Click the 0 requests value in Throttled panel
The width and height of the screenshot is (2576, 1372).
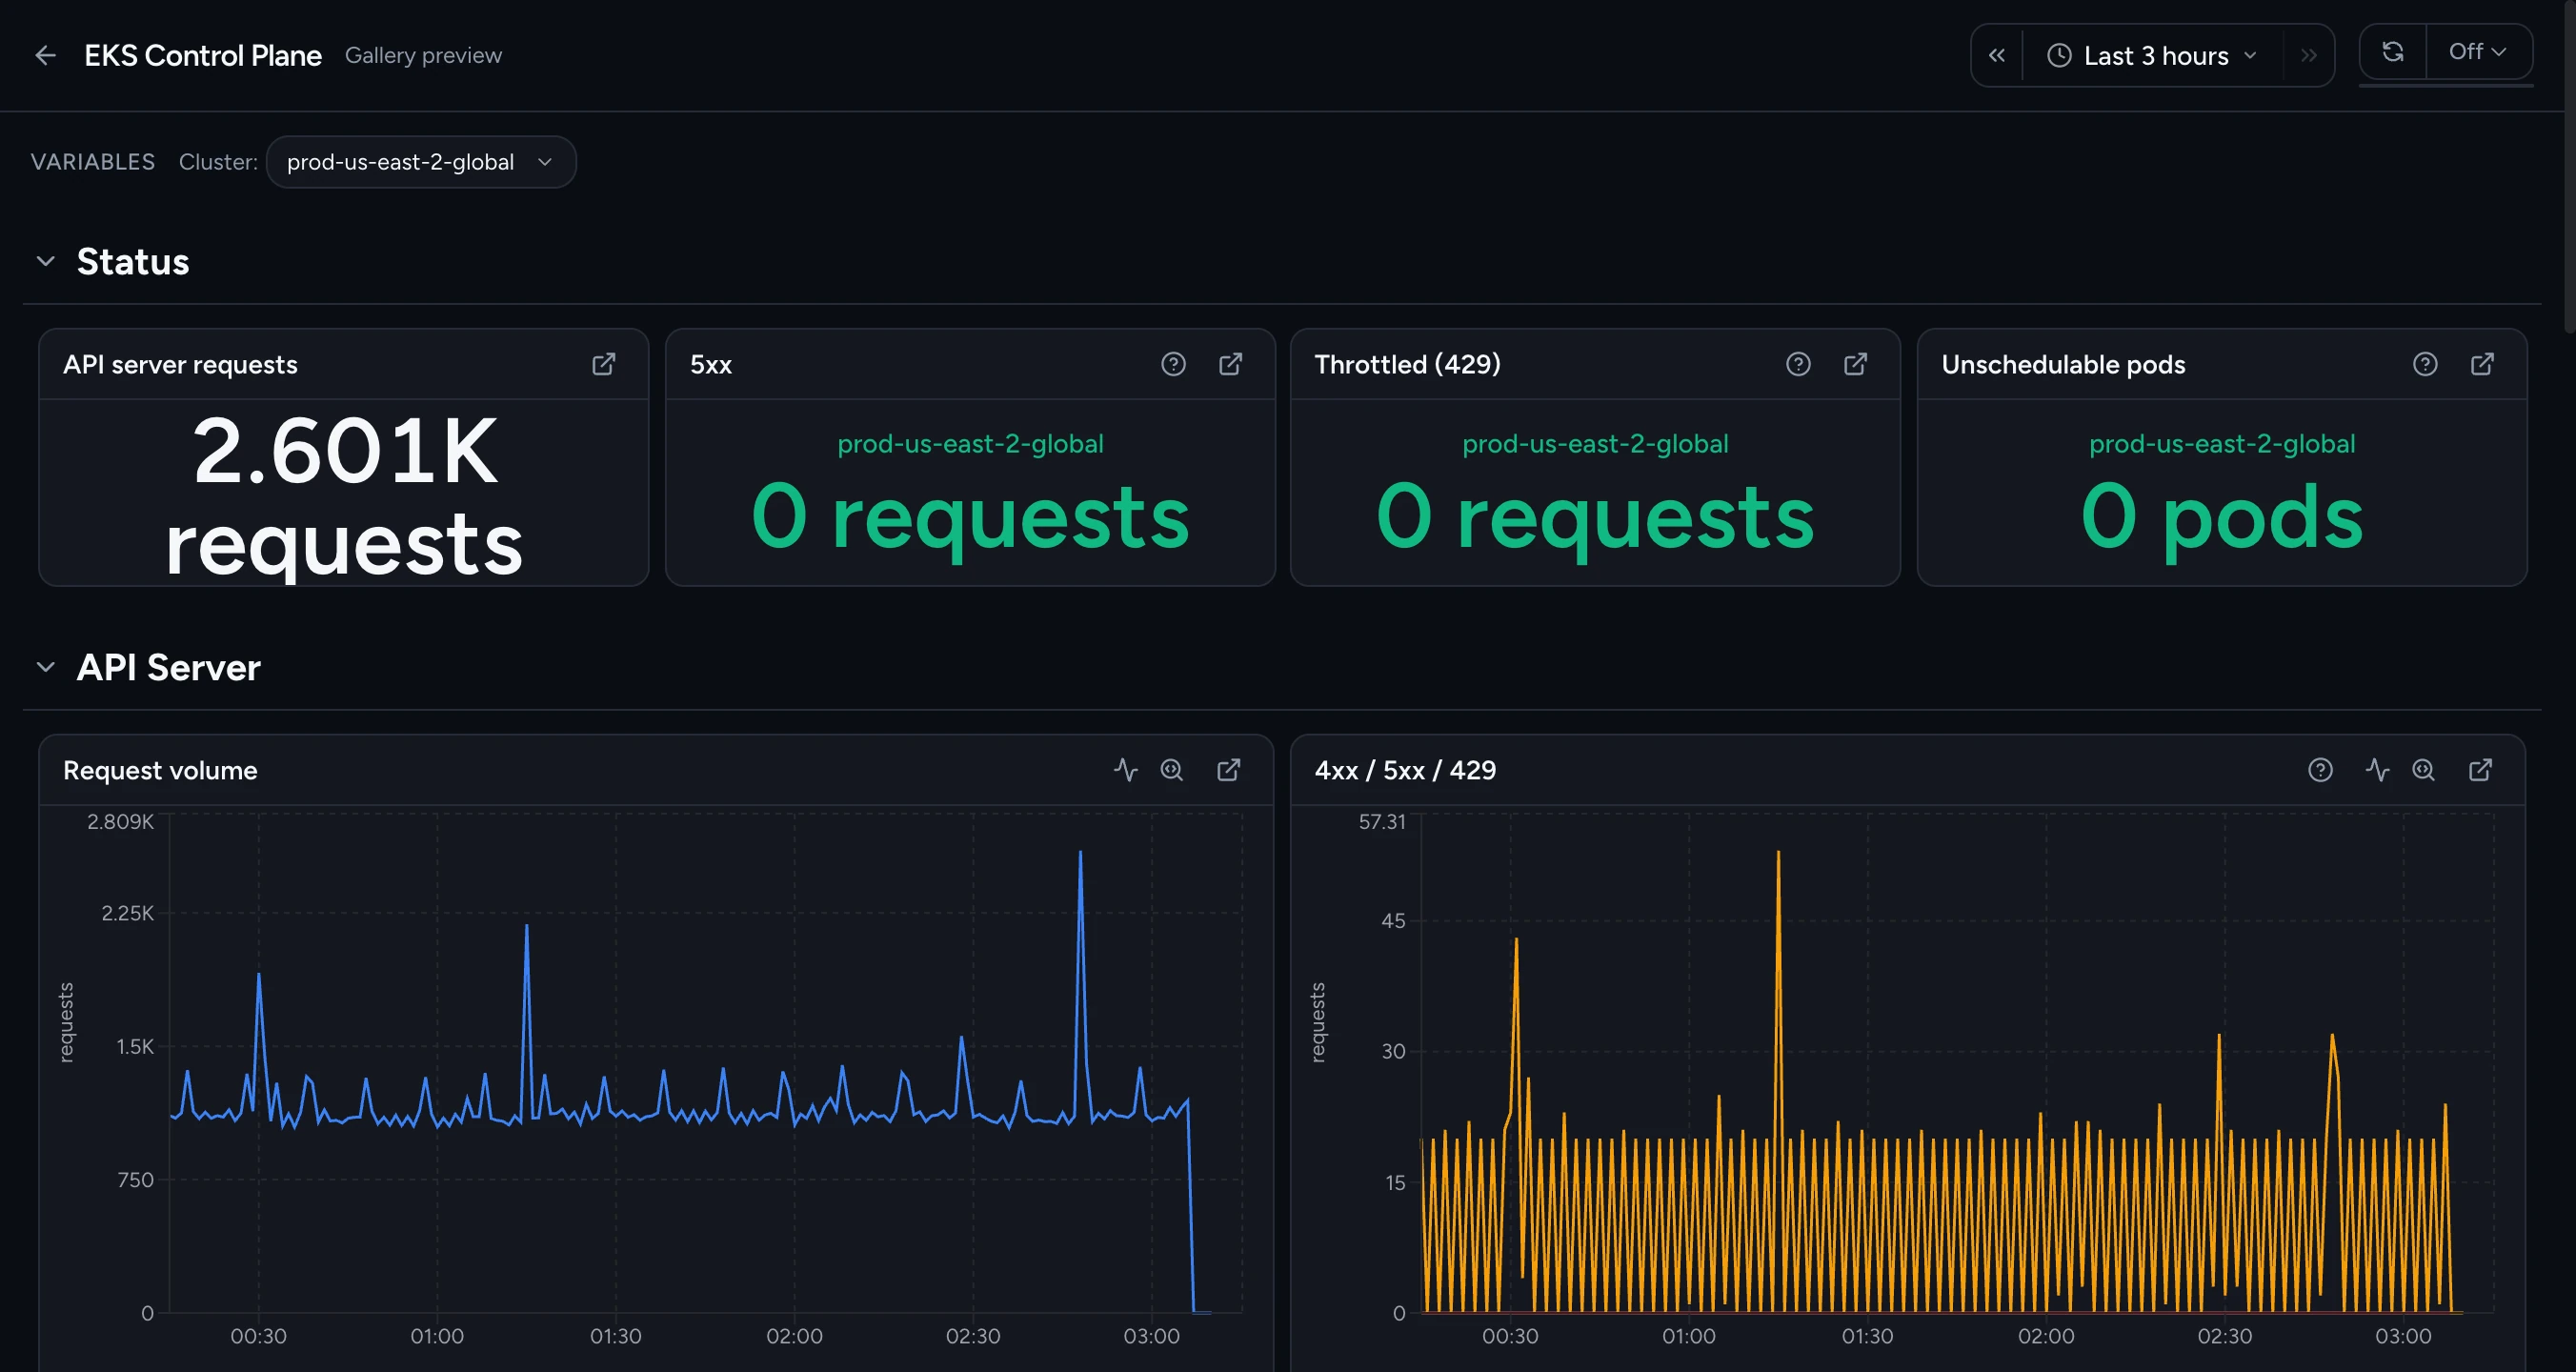1595,517
